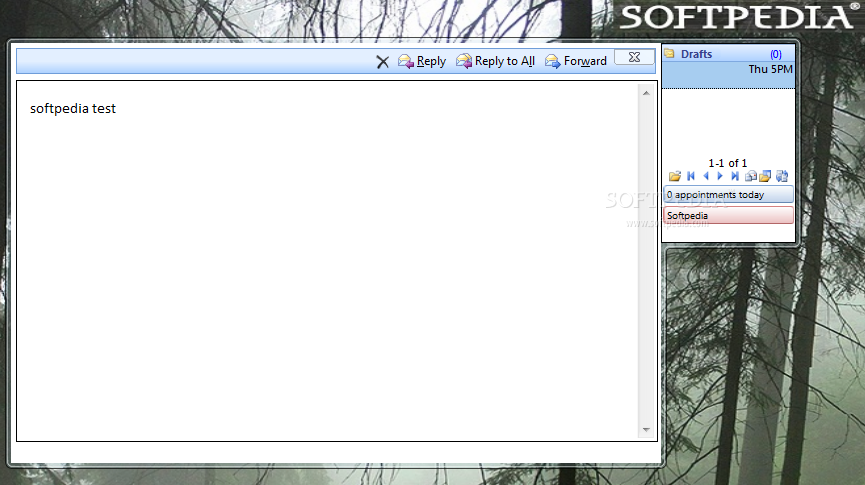Click the refresh sync icon
The width and height of the screenshot is (865, 485).
782,177
